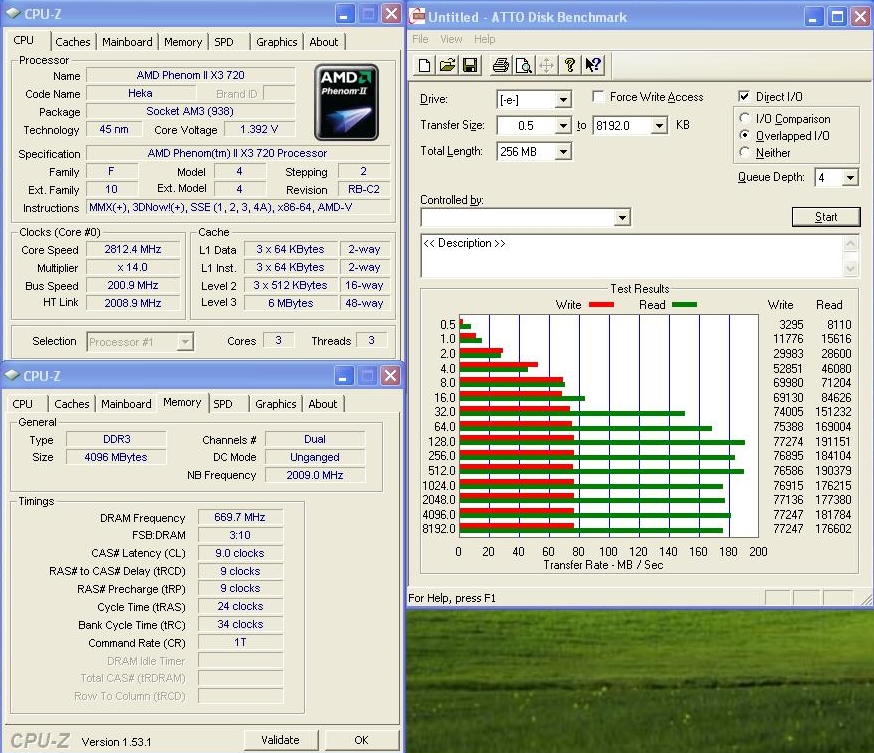Switch to CPU tab in lower CPU-Z window
The height and width of the screenshot is (753, 874).
22,404
